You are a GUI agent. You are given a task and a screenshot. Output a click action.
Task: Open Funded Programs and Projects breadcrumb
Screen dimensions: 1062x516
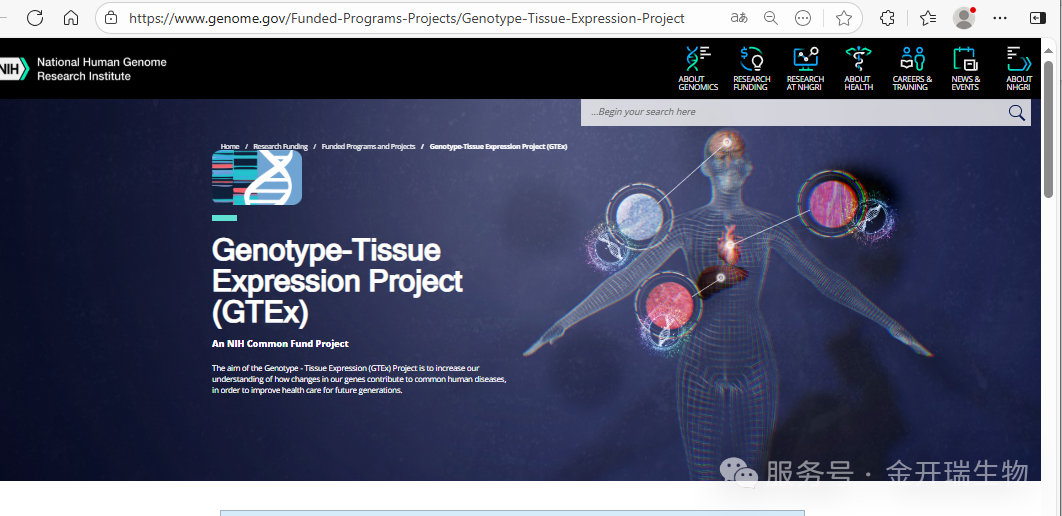pyautogui.click(x=368, y=146)
